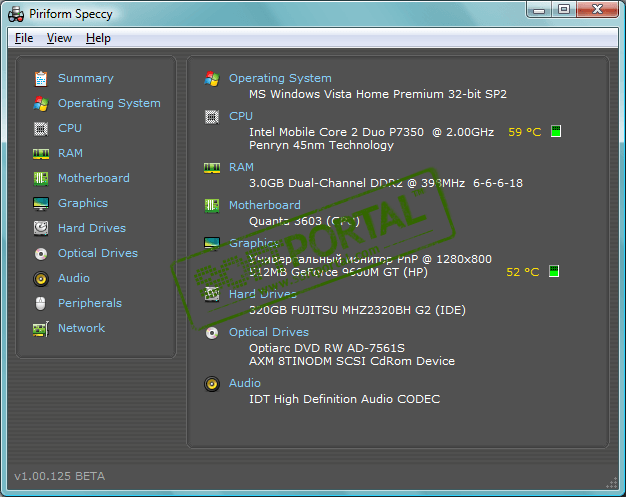The height and width of the screenshot is (497, 626).
Task: Follow the Operating System heading link in summary
Action: (280, 78)
